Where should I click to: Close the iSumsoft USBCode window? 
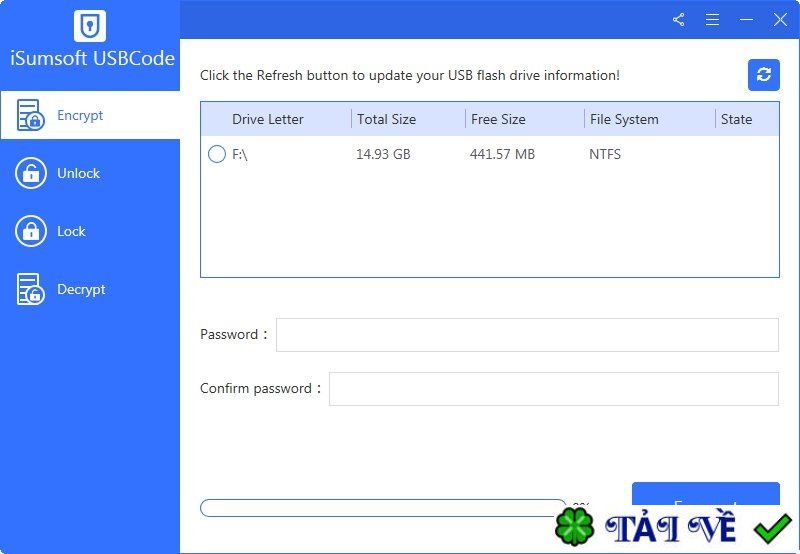780,20
